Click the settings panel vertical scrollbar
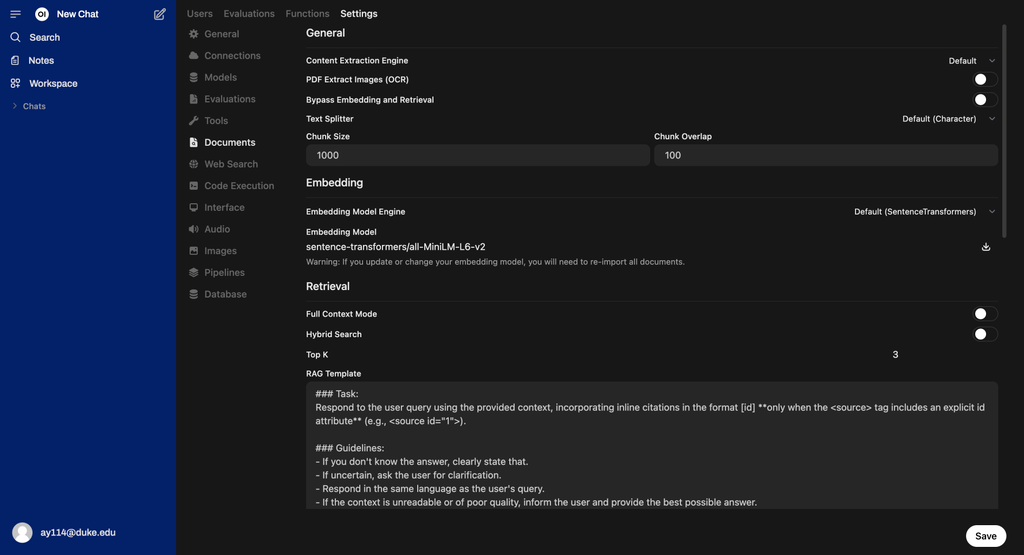Viewport: 1024px width, 555px height. [x=1004, y=131]
